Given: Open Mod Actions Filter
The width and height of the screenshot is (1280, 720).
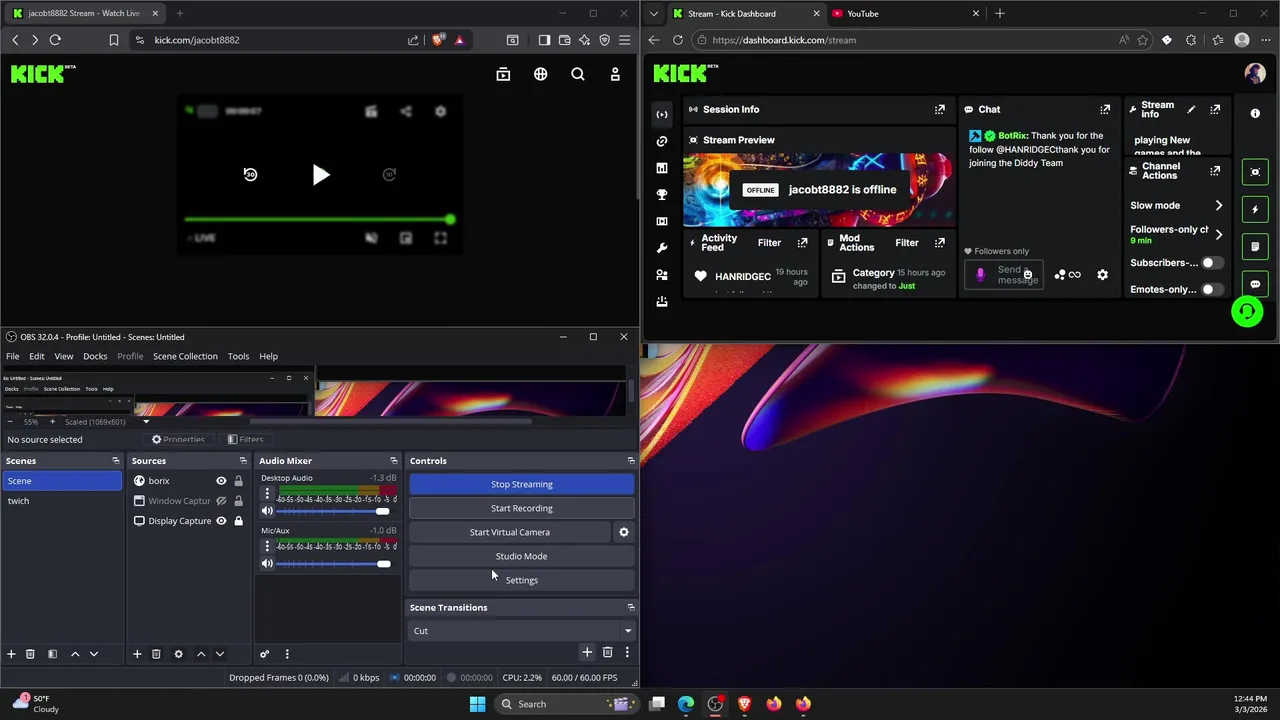Looking at the screenshot, I should click(x=906, y=243).
